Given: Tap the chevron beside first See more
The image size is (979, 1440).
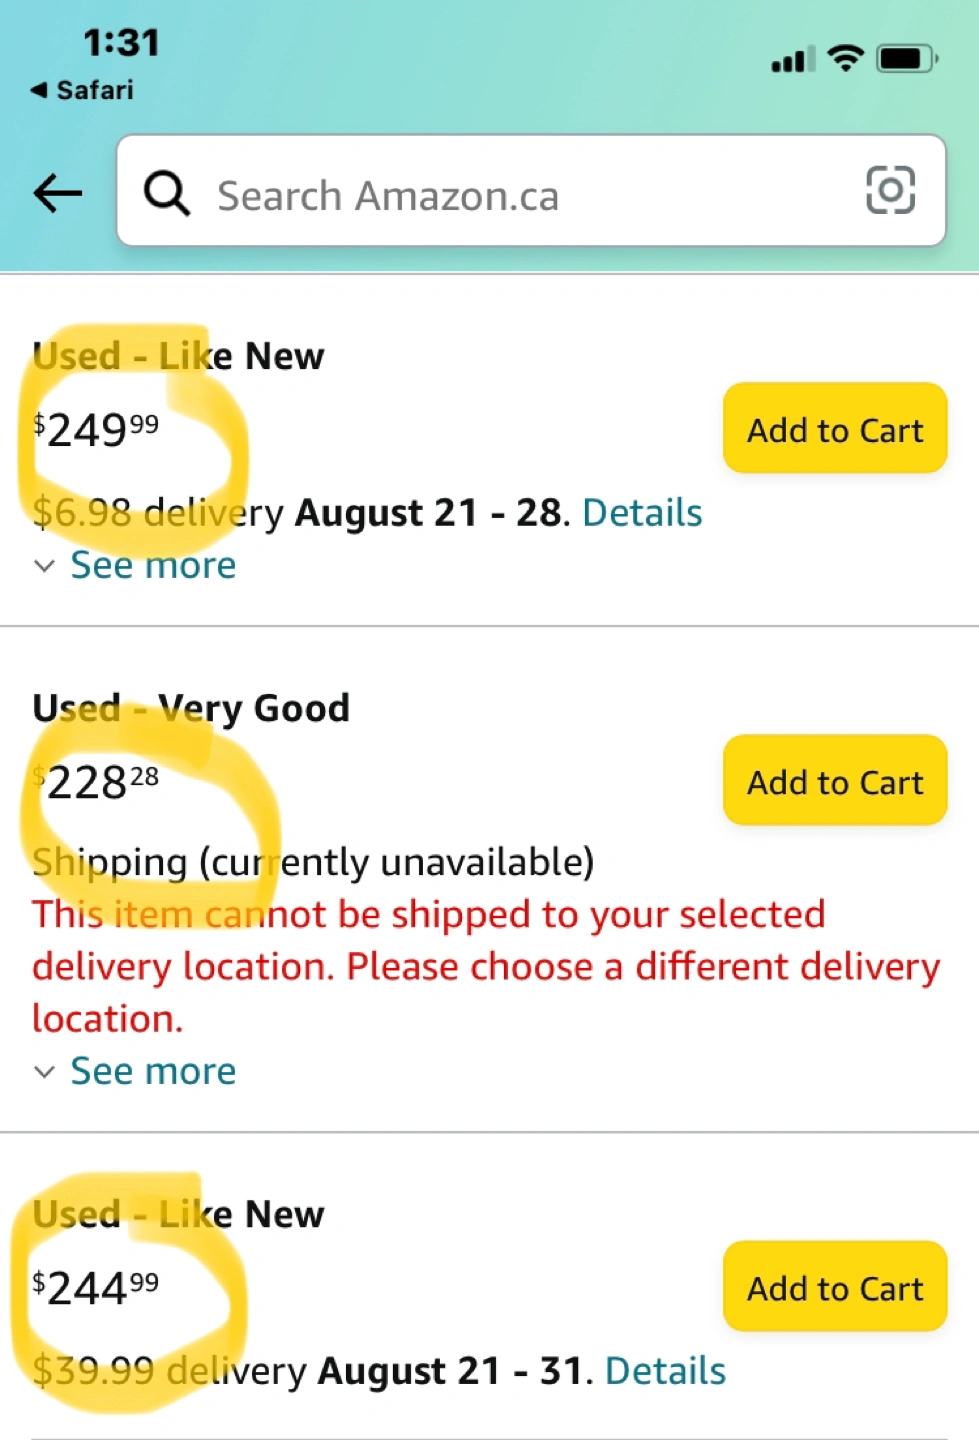Looking at the screenshot, I should coord(44,566).
